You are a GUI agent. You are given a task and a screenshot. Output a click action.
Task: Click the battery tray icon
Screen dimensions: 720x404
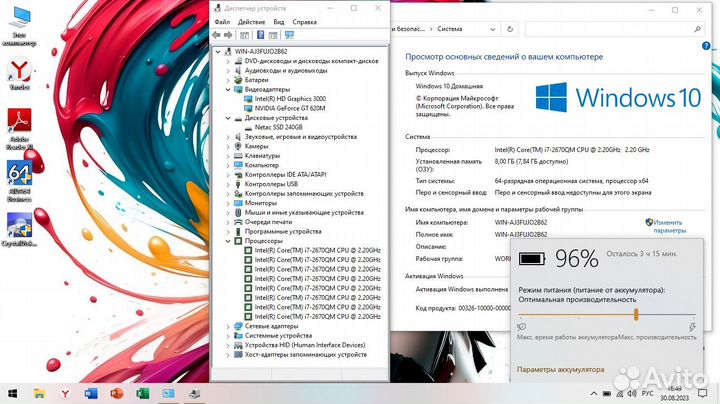(607, 394)
